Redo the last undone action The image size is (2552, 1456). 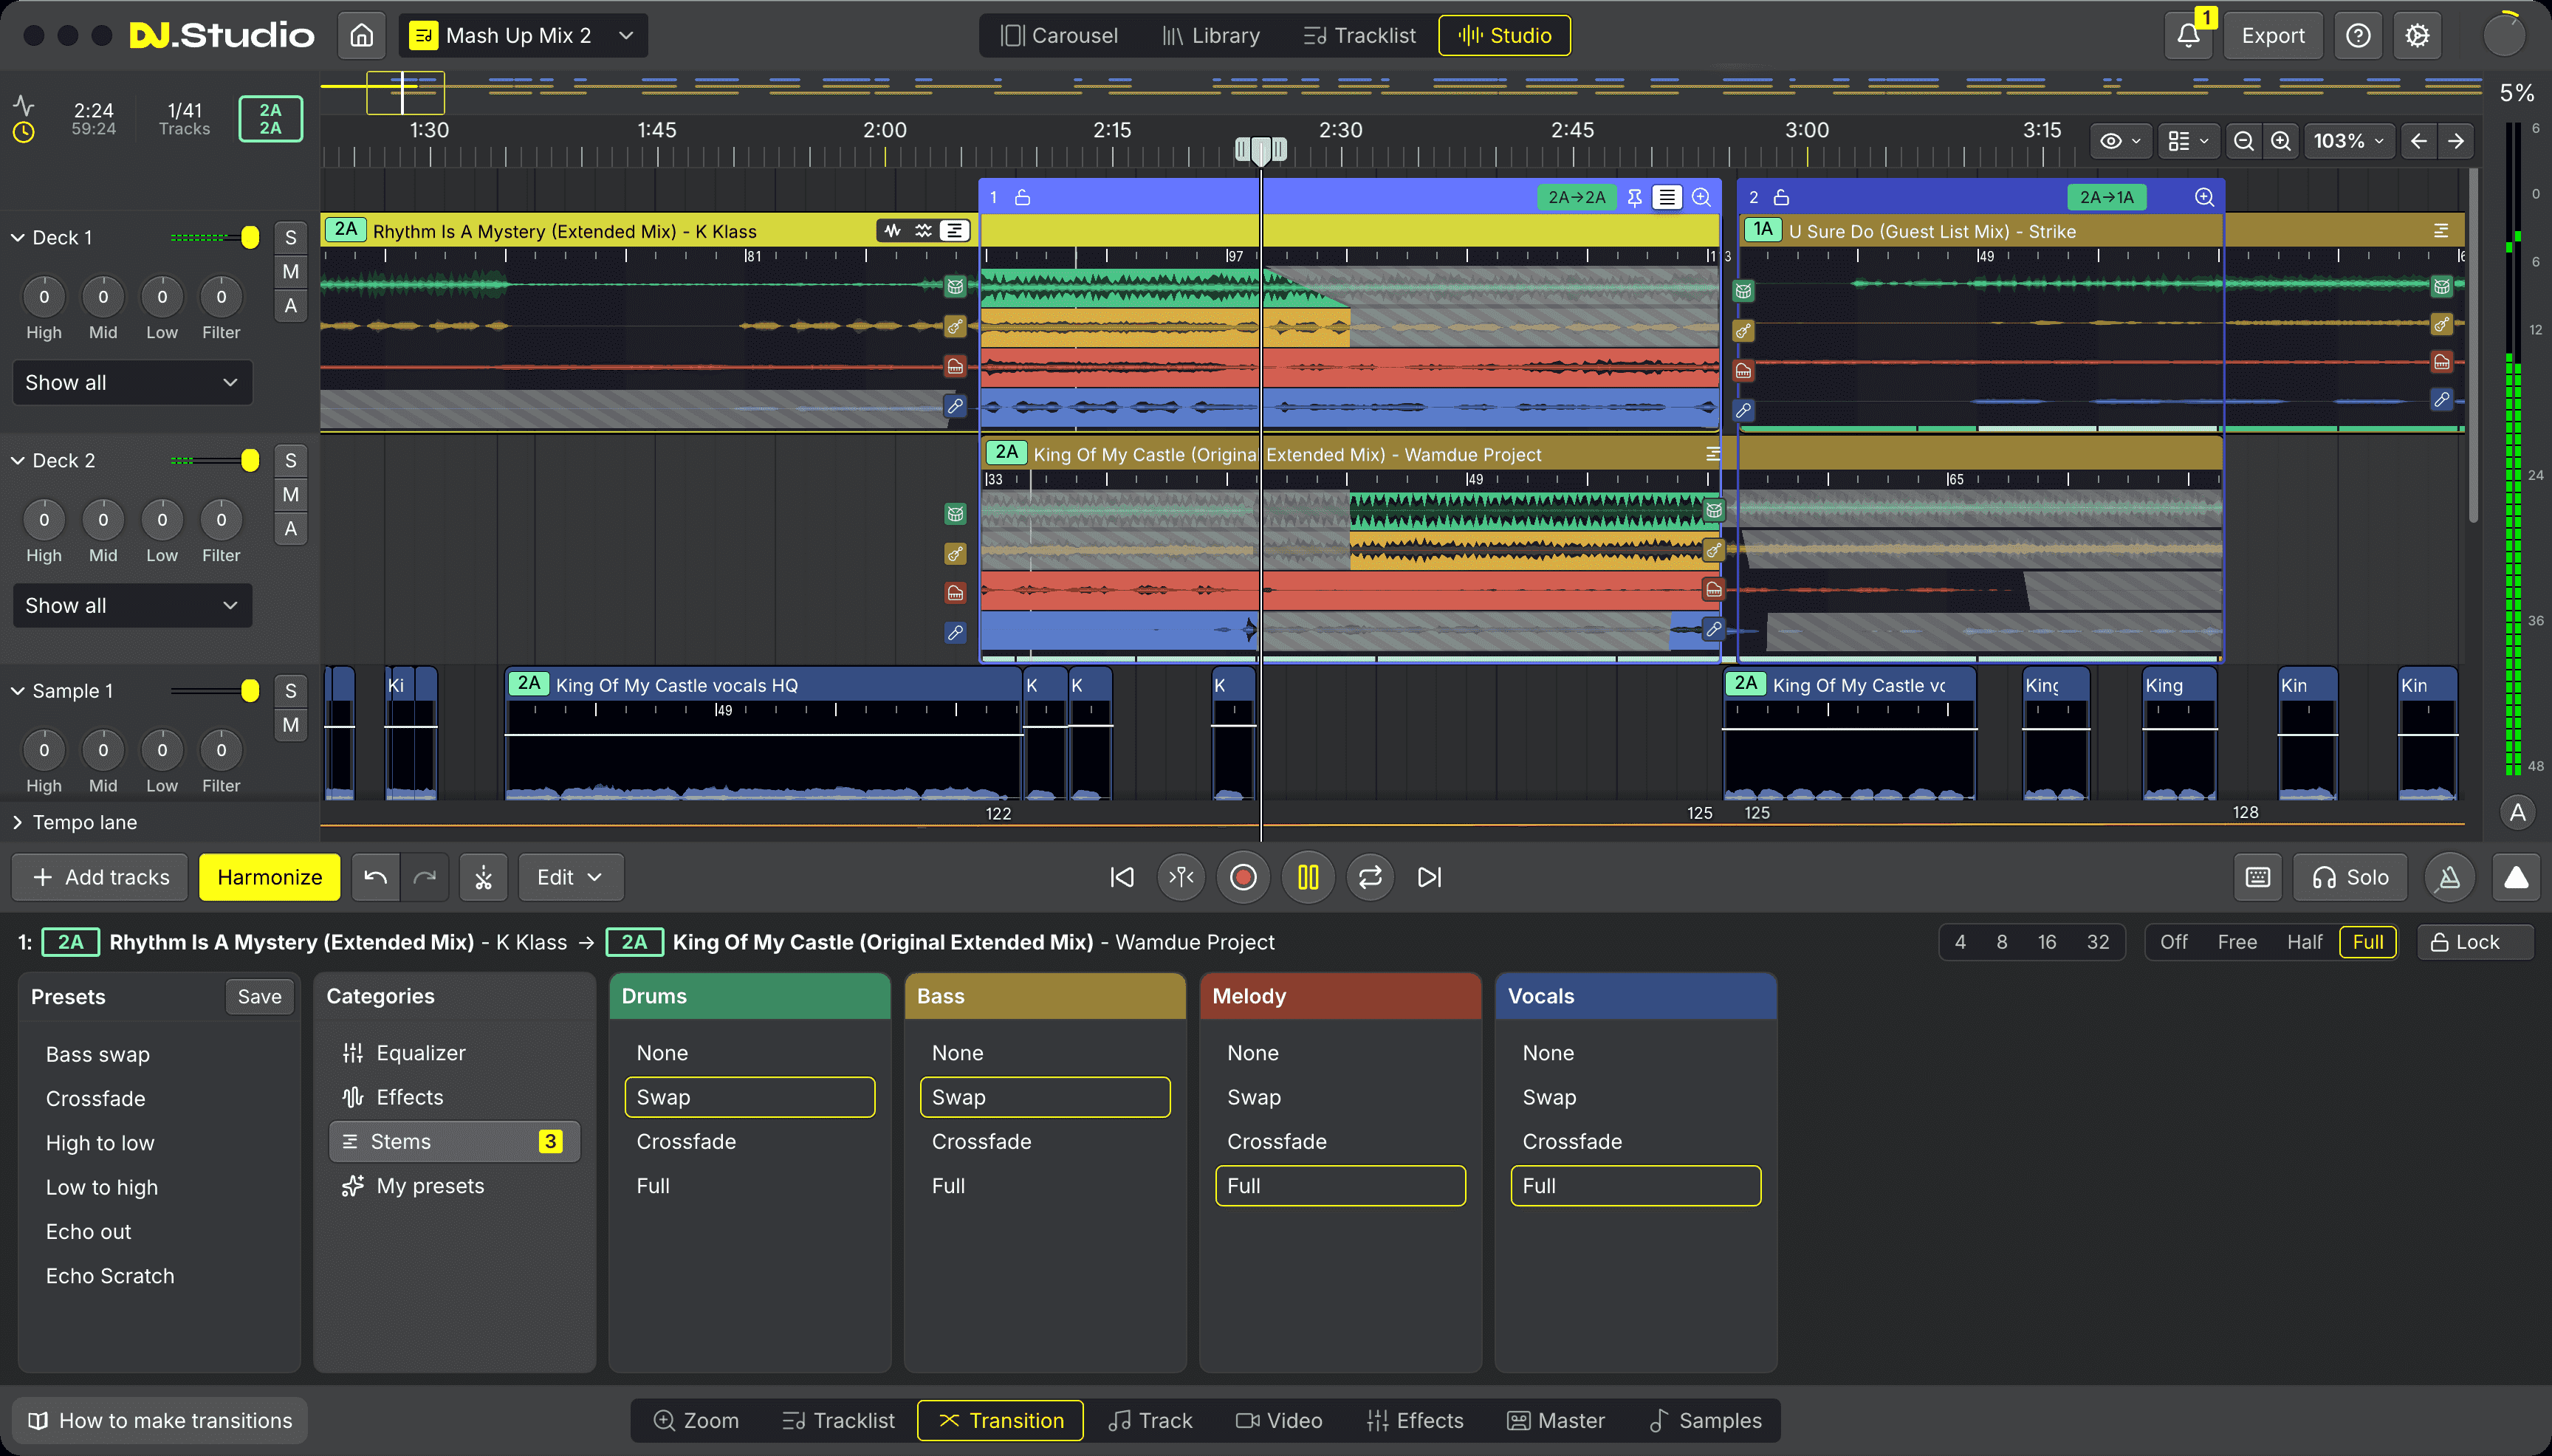click(425, 877)
